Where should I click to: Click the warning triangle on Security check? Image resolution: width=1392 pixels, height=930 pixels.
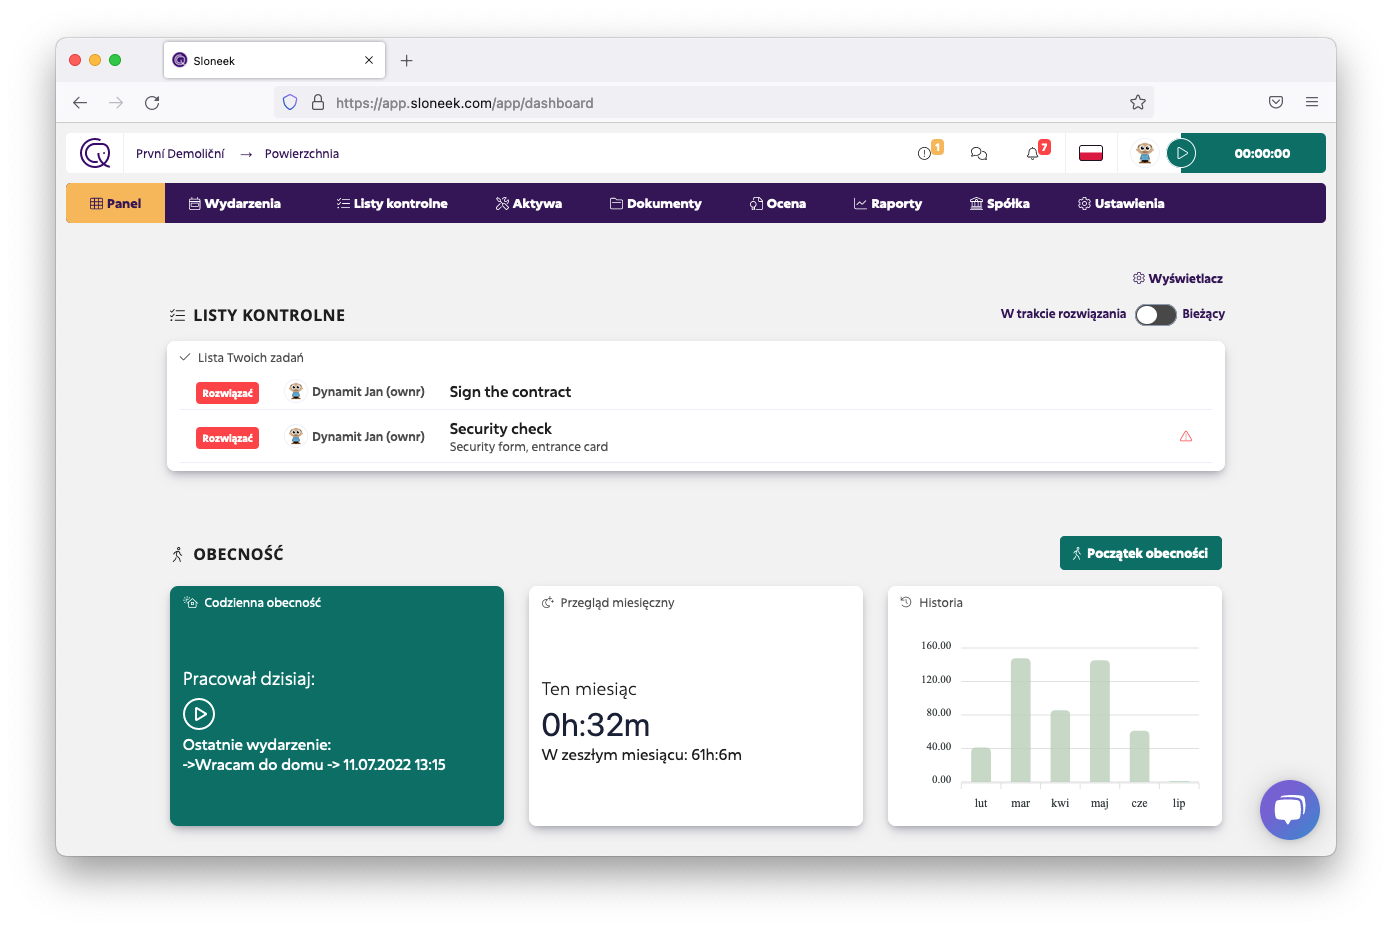click(1186, 436)
